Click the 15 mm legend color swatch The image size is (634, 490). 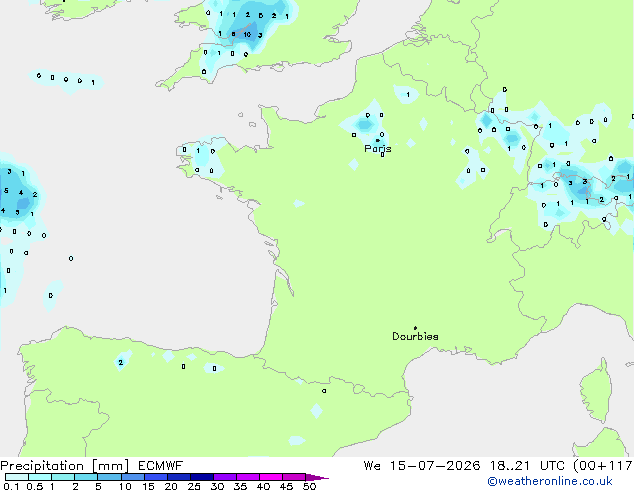156,477
